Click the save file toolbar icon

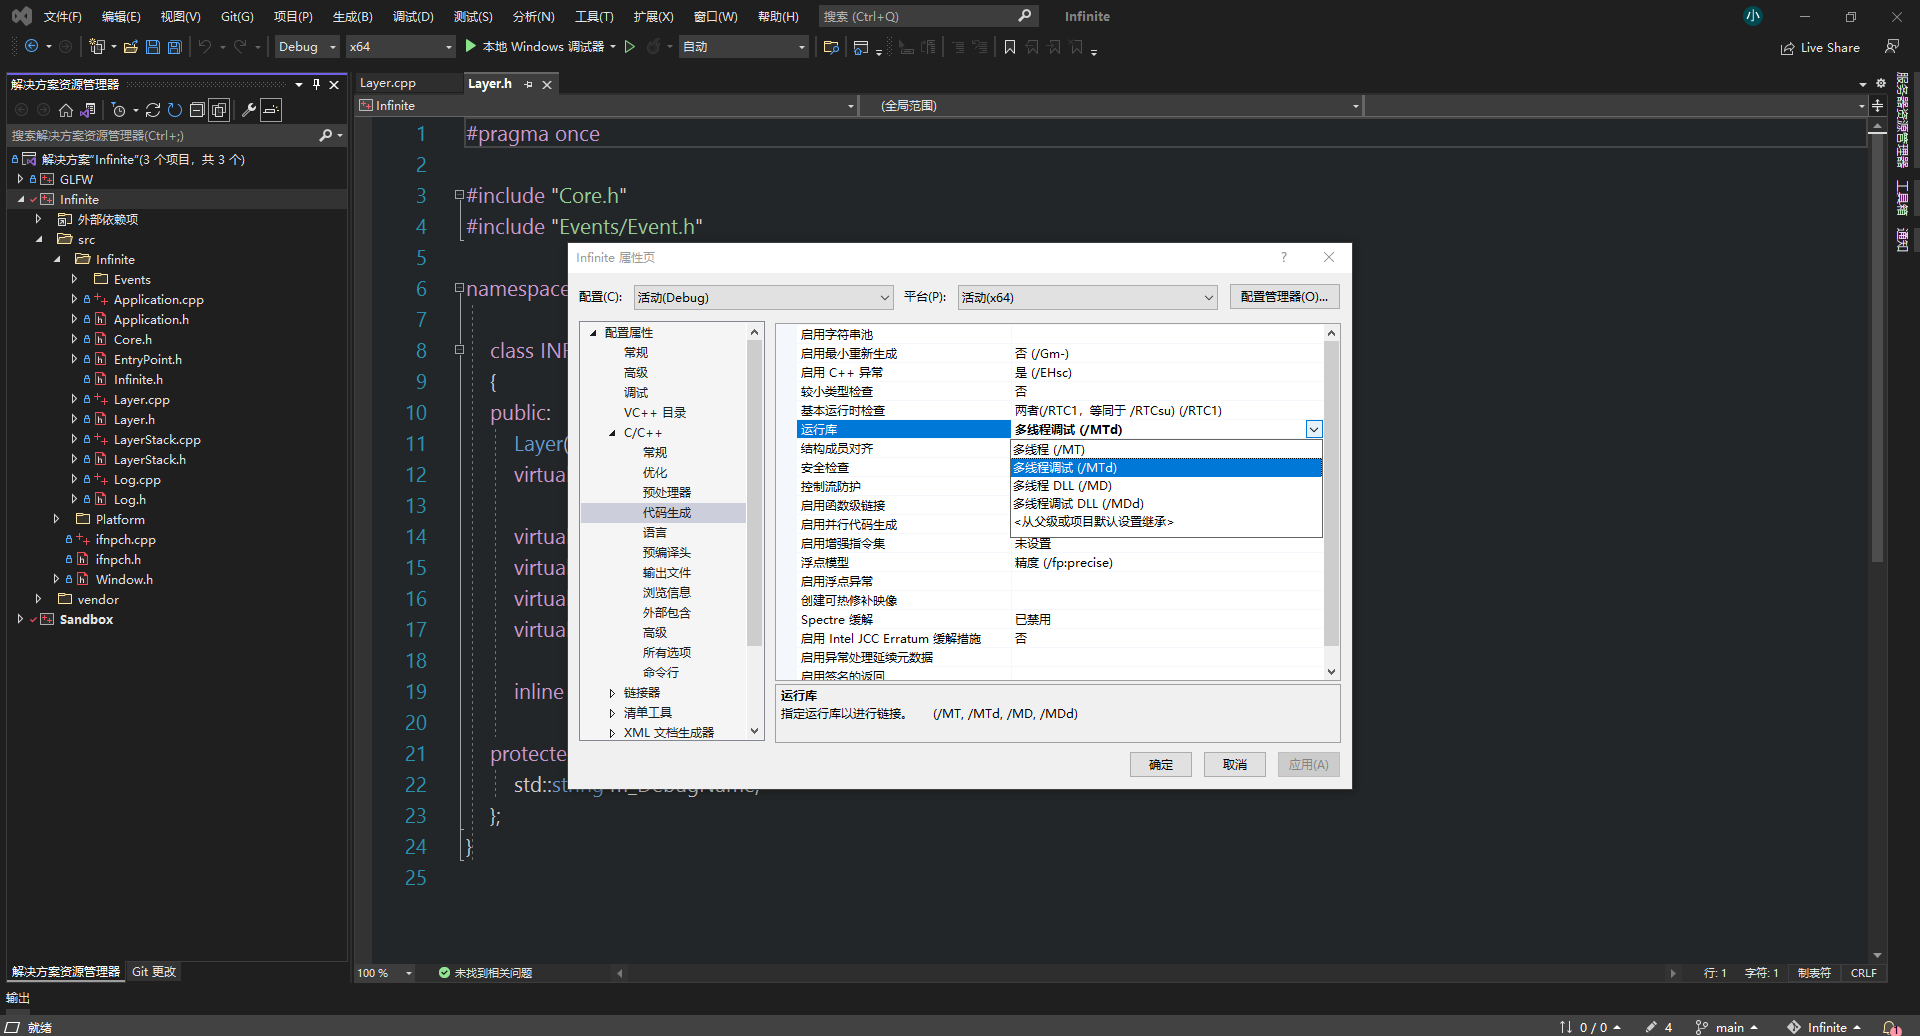click(x=152, y=46)
